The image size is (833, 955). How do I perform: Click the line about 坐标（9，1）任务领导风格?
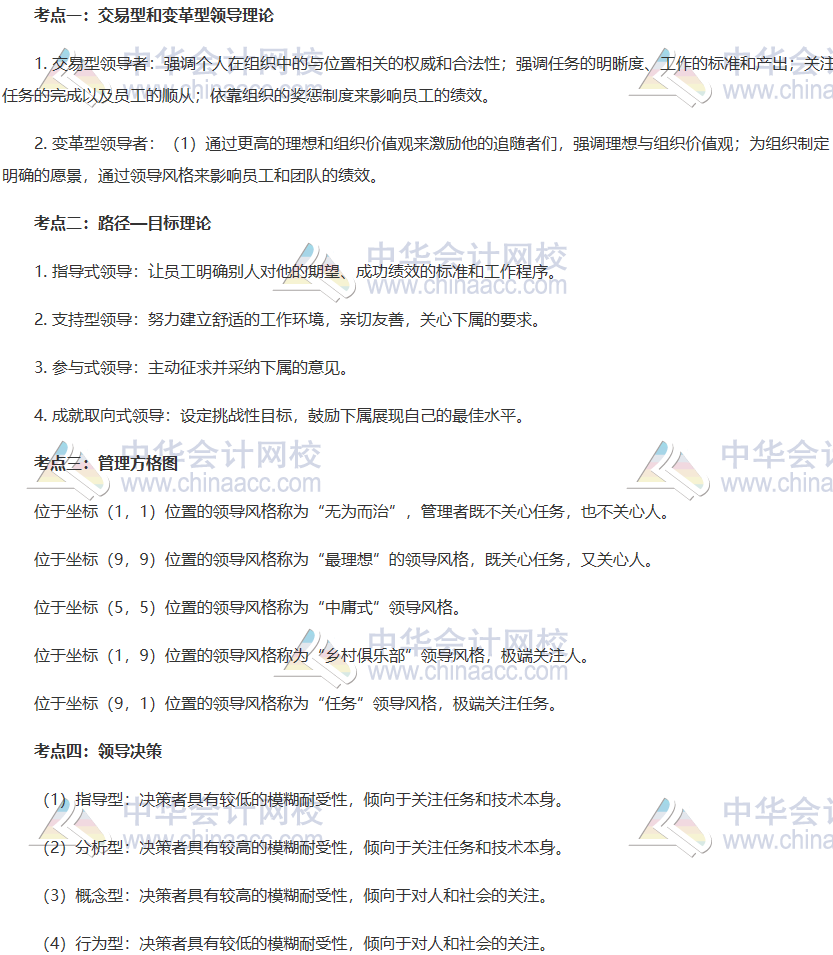coord(295,704)
